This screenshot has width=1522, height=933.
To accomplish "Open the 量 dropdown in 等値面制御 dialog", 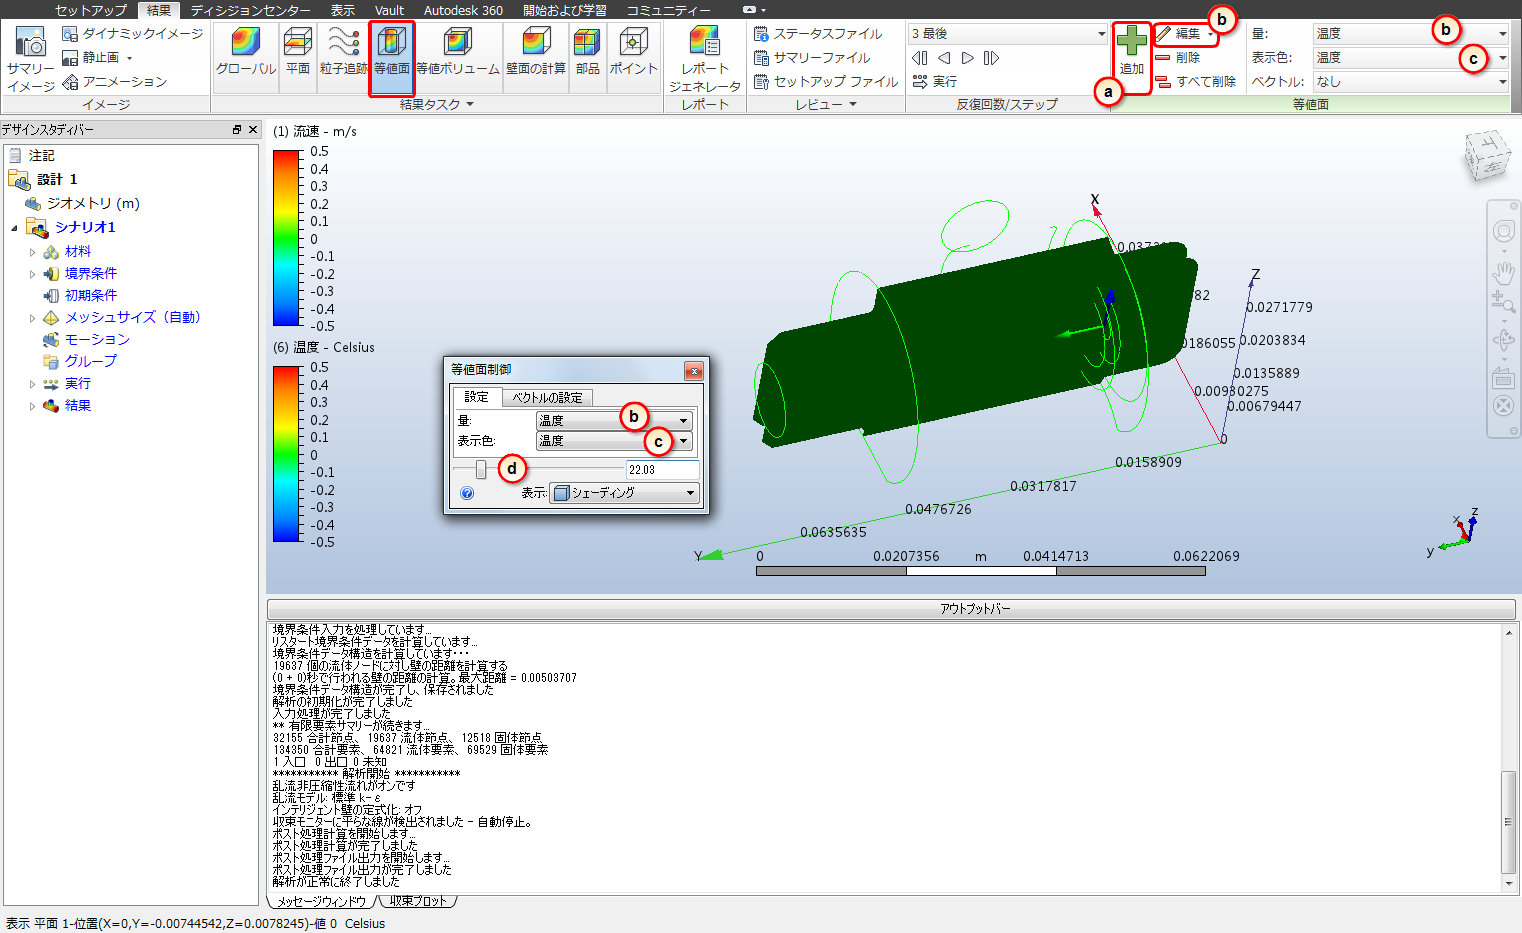I will coord(614,421).
